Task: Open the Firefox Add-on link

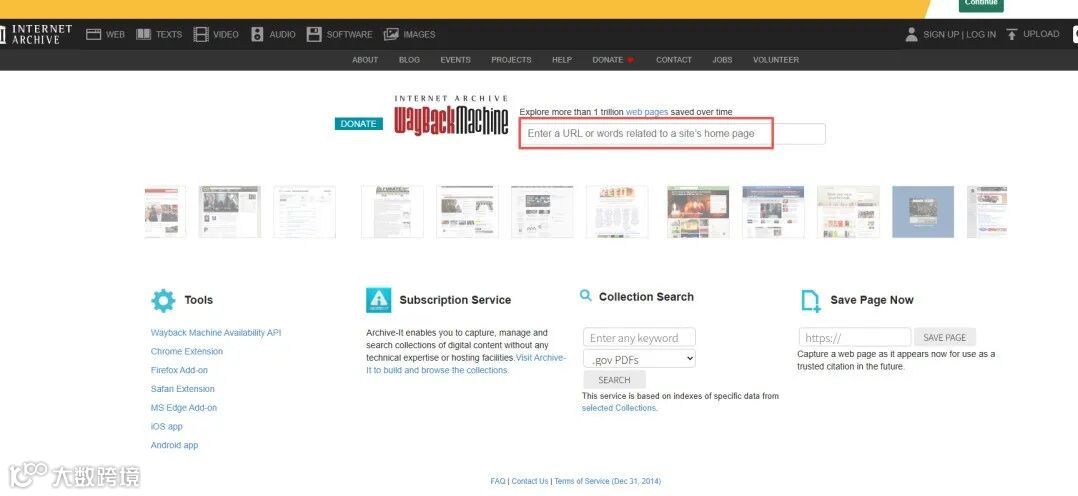Action: tap(179, 370)
